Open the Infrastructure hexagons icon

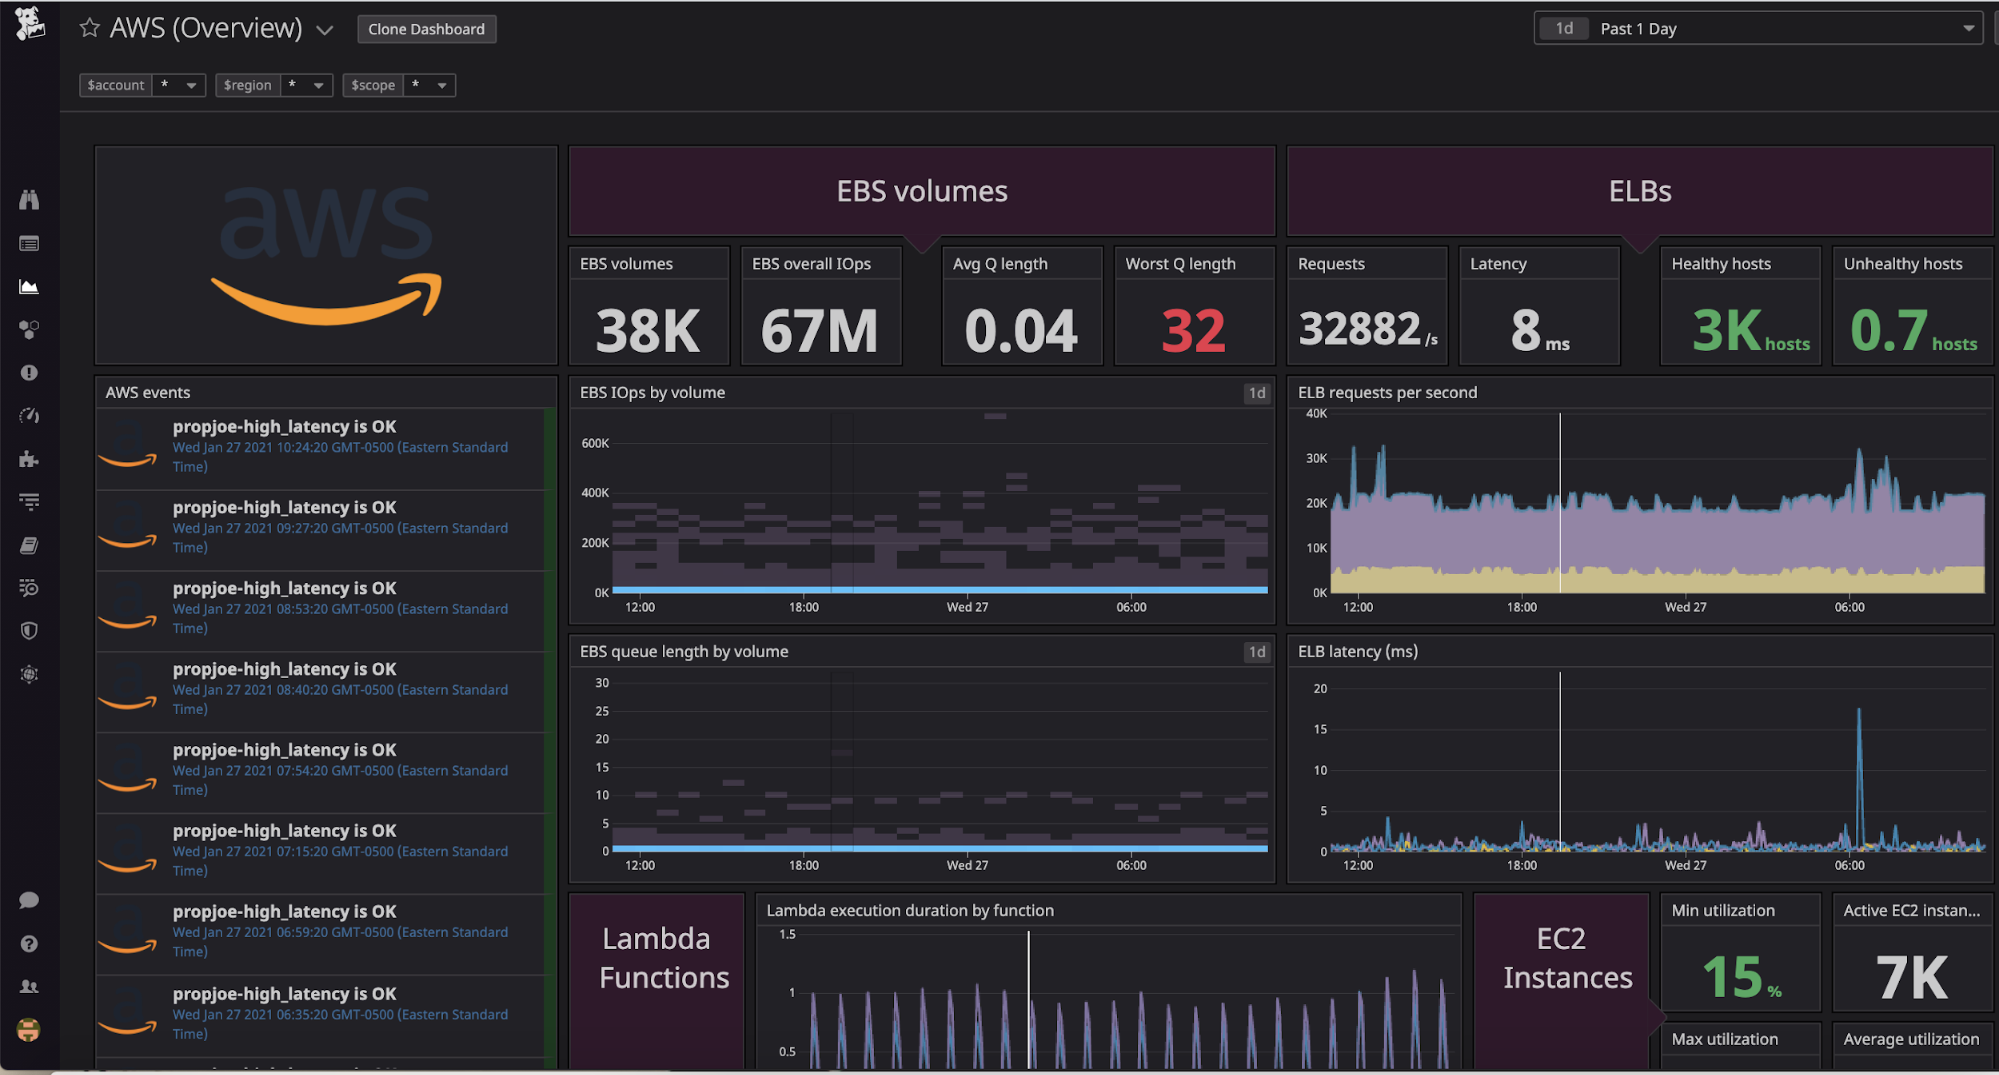[29, 329]
